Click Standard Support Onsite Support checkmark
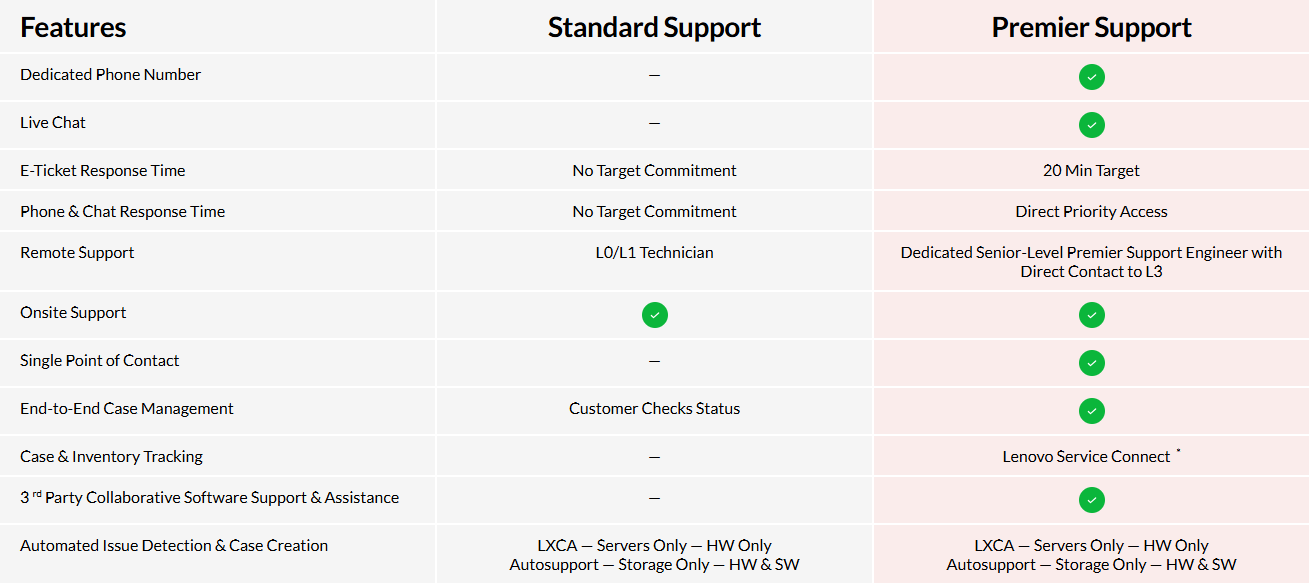The width and height of the screenshot is (1309, 583). coord(654,315)
